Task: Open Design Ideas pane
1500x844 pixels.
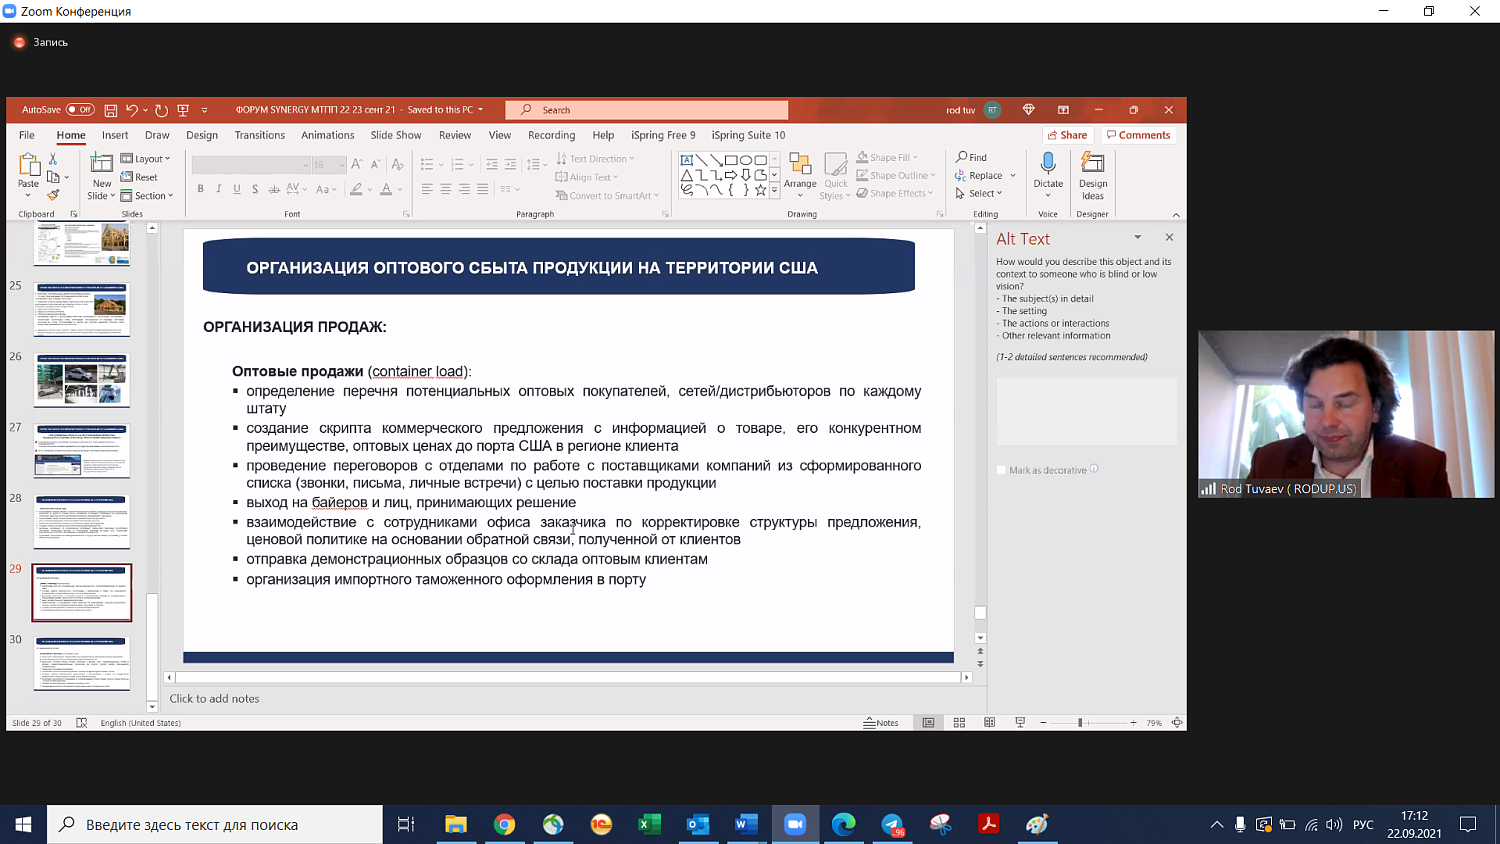Action: tap(1093, 176)
